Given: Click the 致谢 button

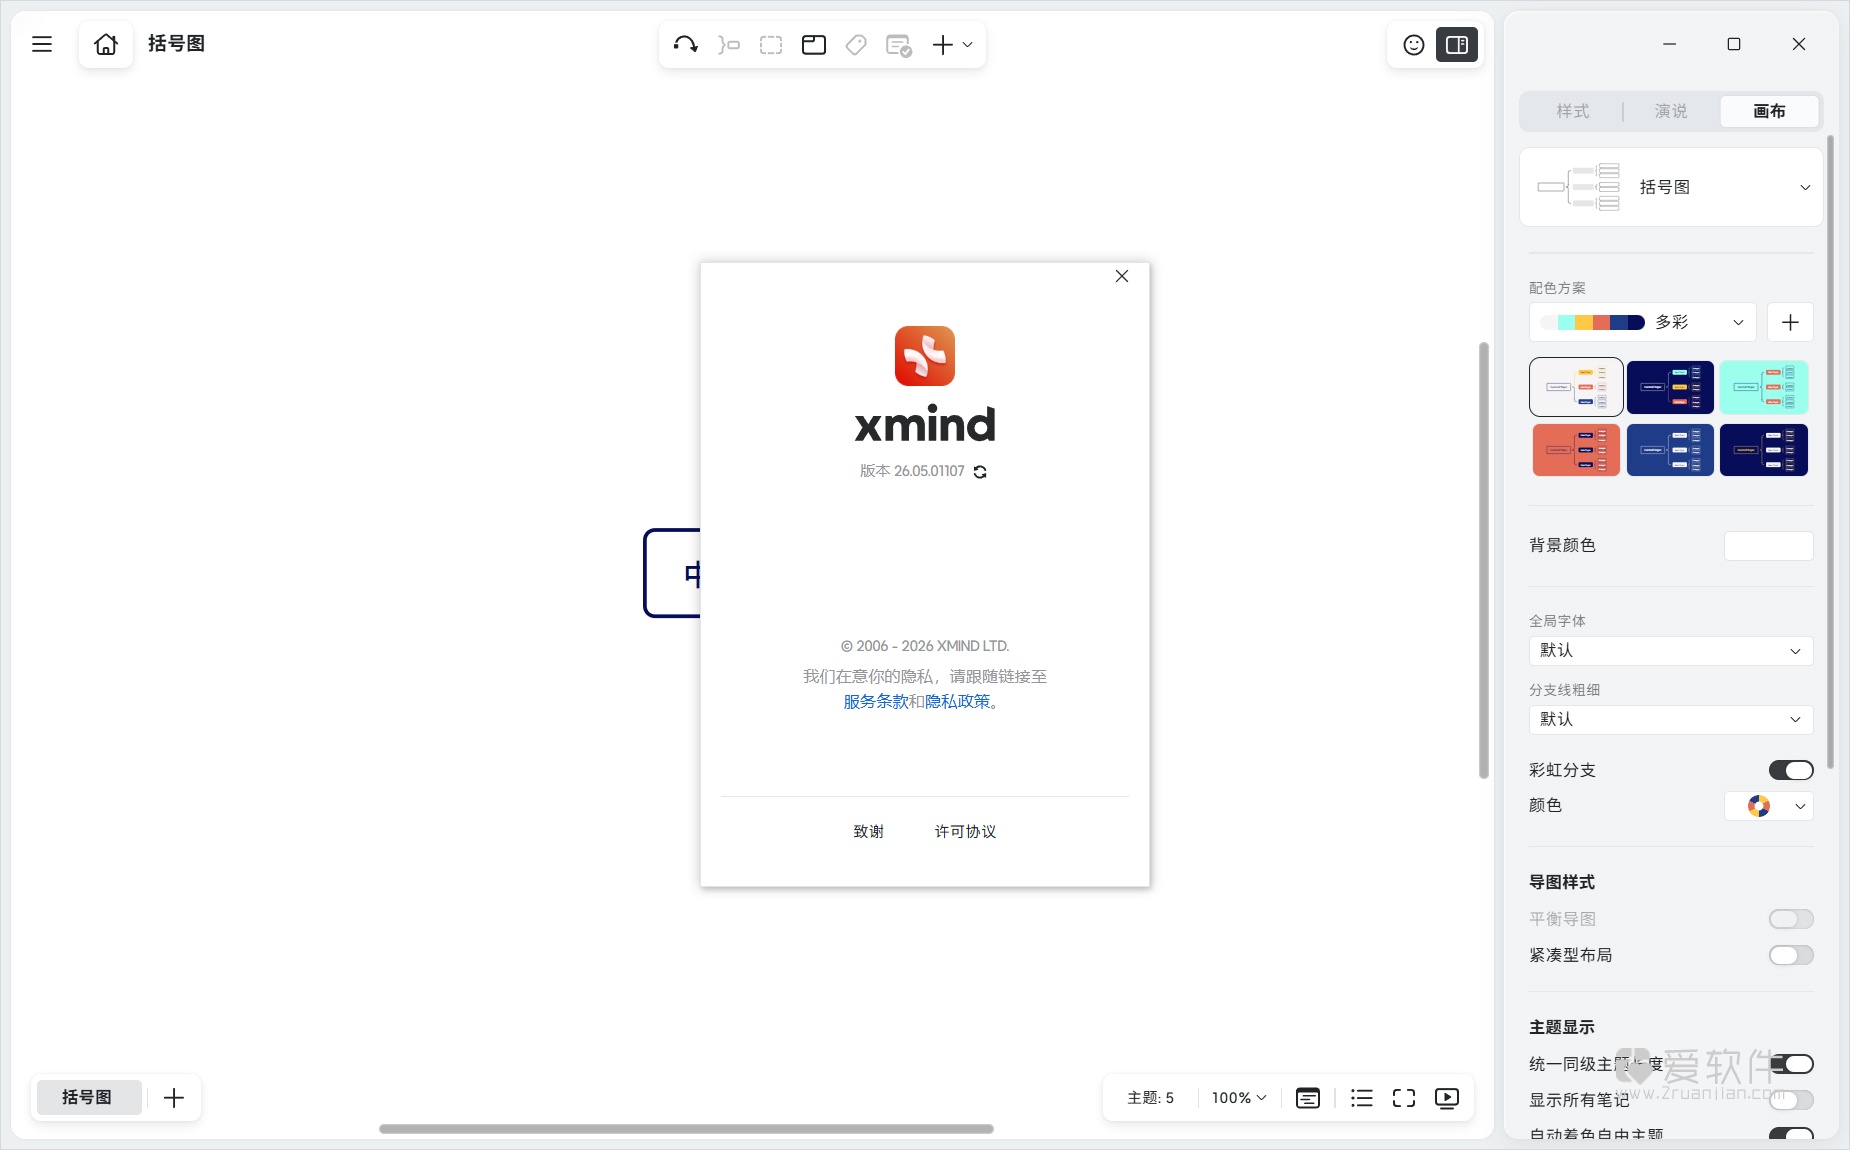Looking at the screenshot, I should coord(869,831).
